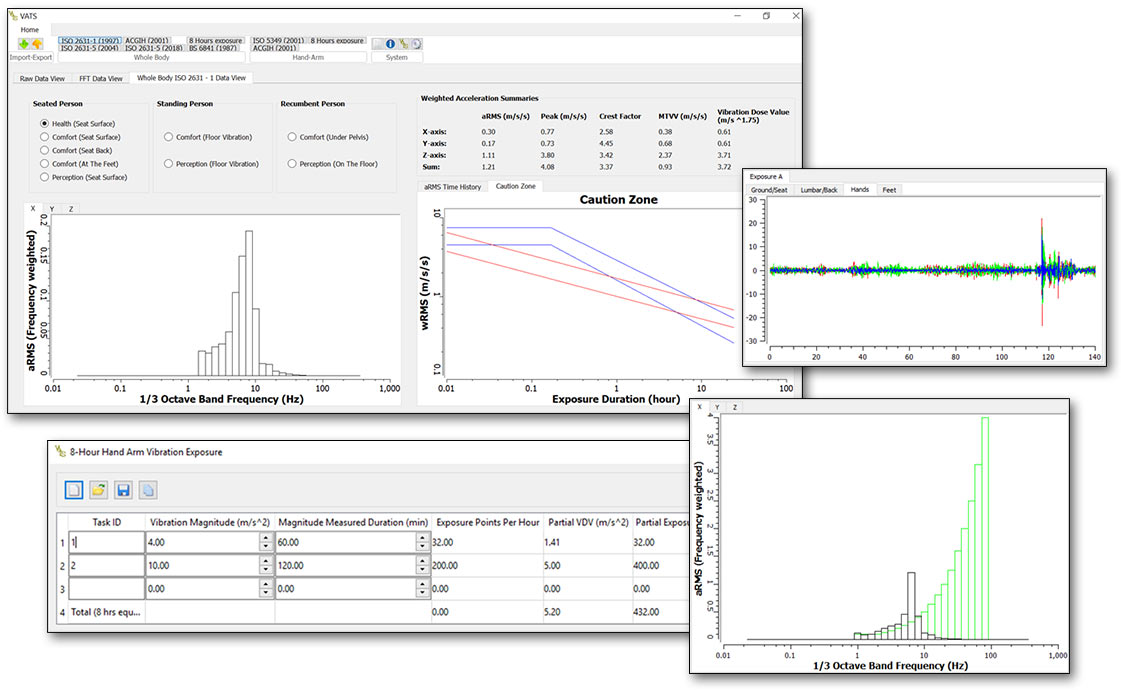Click Copy icon in Hand Arm window

pos(147,490)
